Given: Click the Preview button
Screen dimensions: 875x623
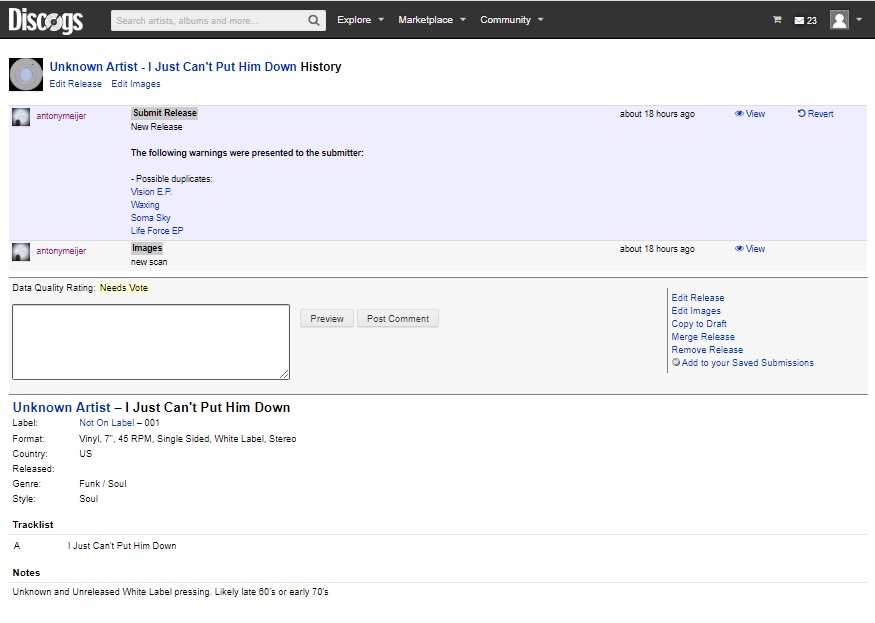Looking at the screenshot, I should coord(327,318).
